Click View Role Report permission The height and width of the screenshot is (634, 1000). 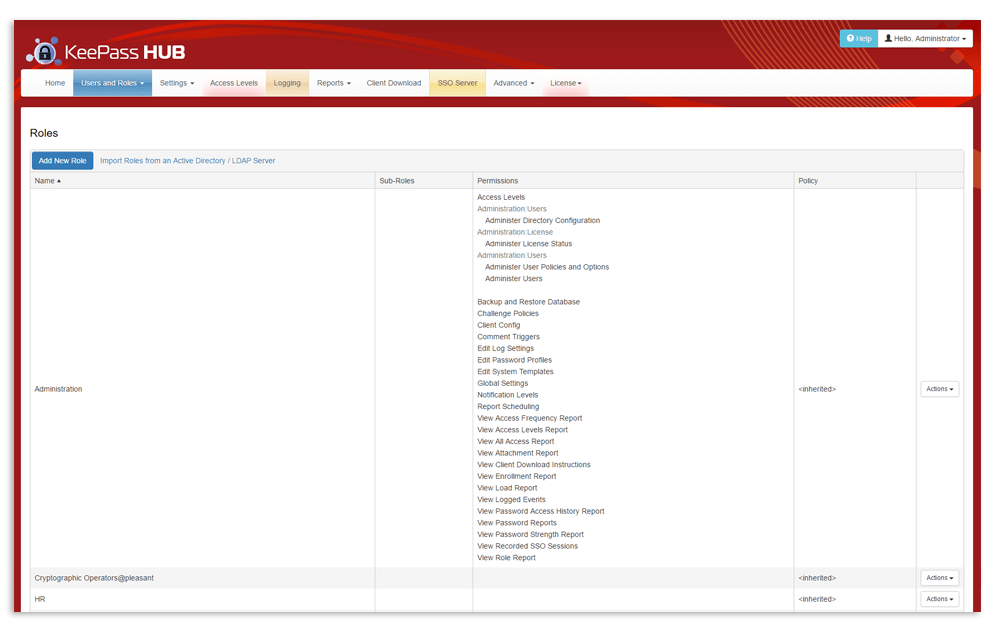click(506, 558)
